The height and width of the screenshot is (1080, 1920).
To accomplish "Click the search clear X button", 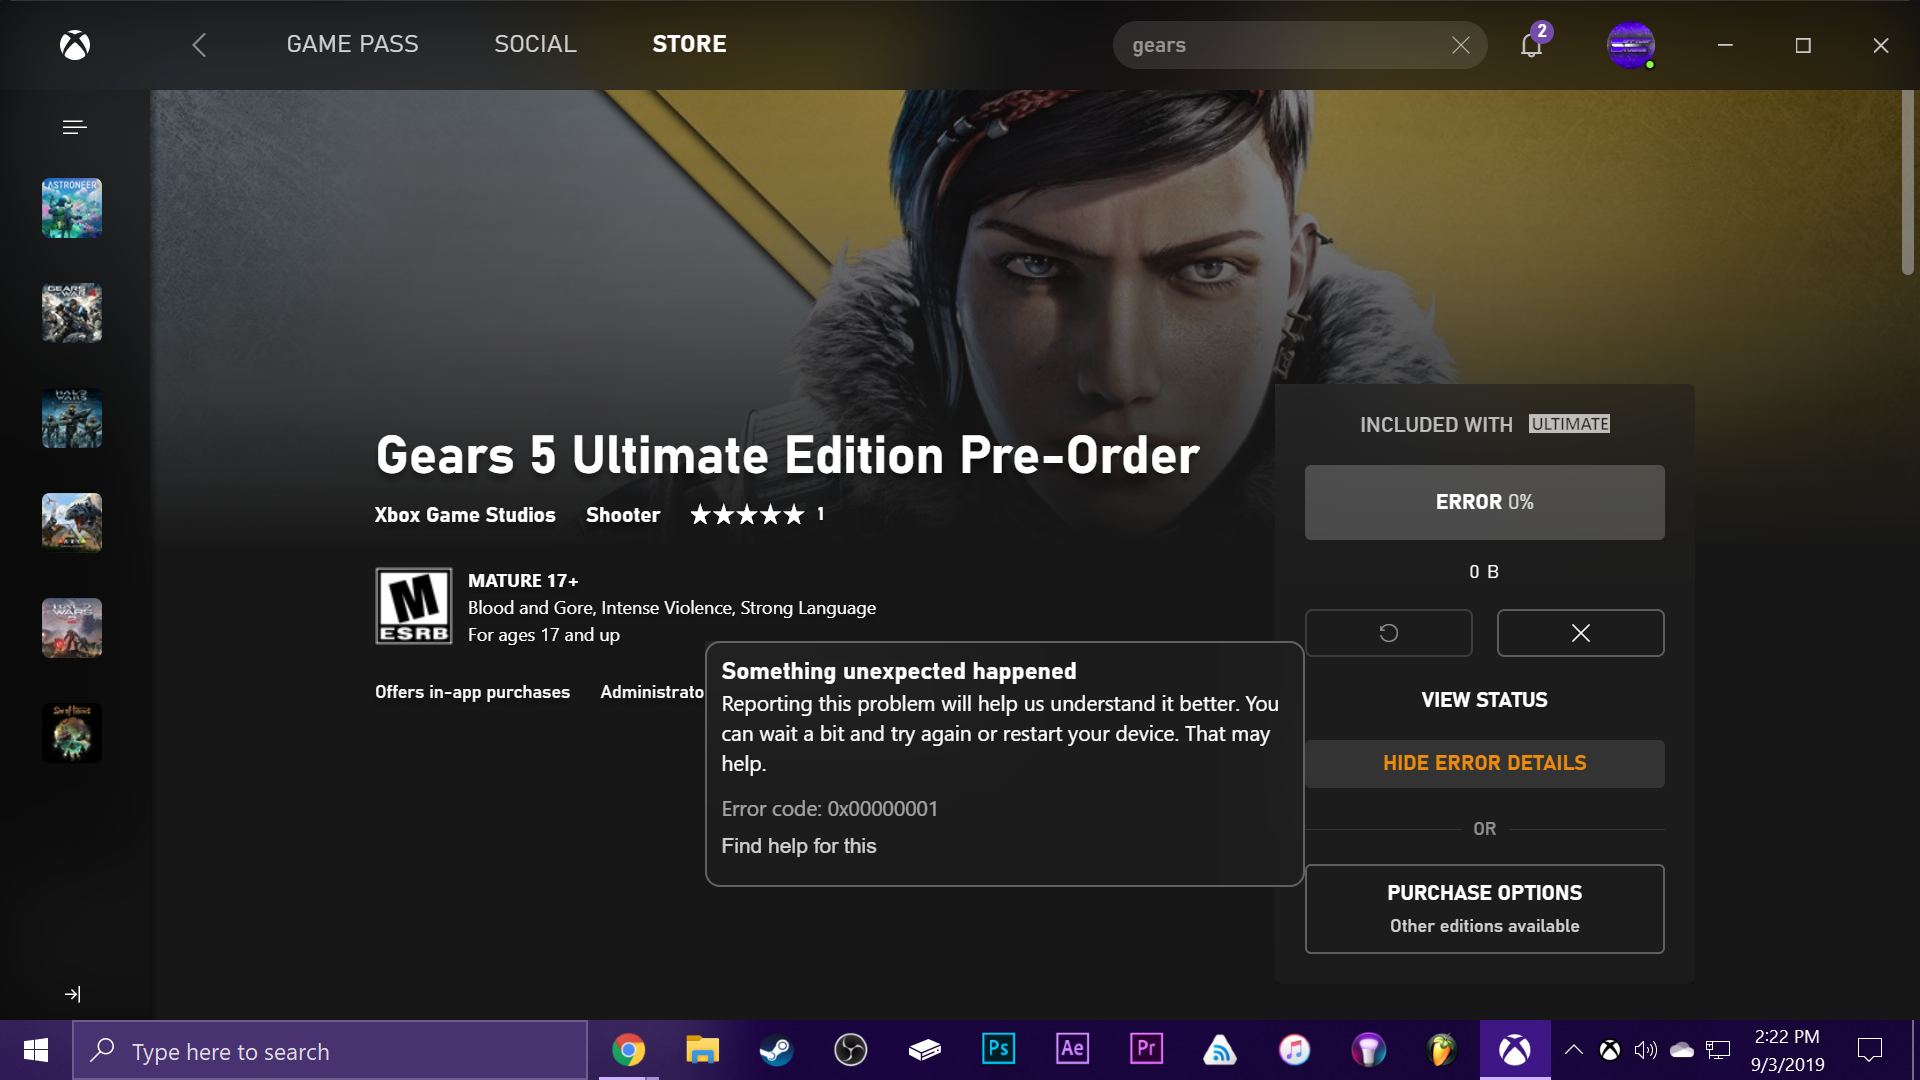I will 1460,45.
